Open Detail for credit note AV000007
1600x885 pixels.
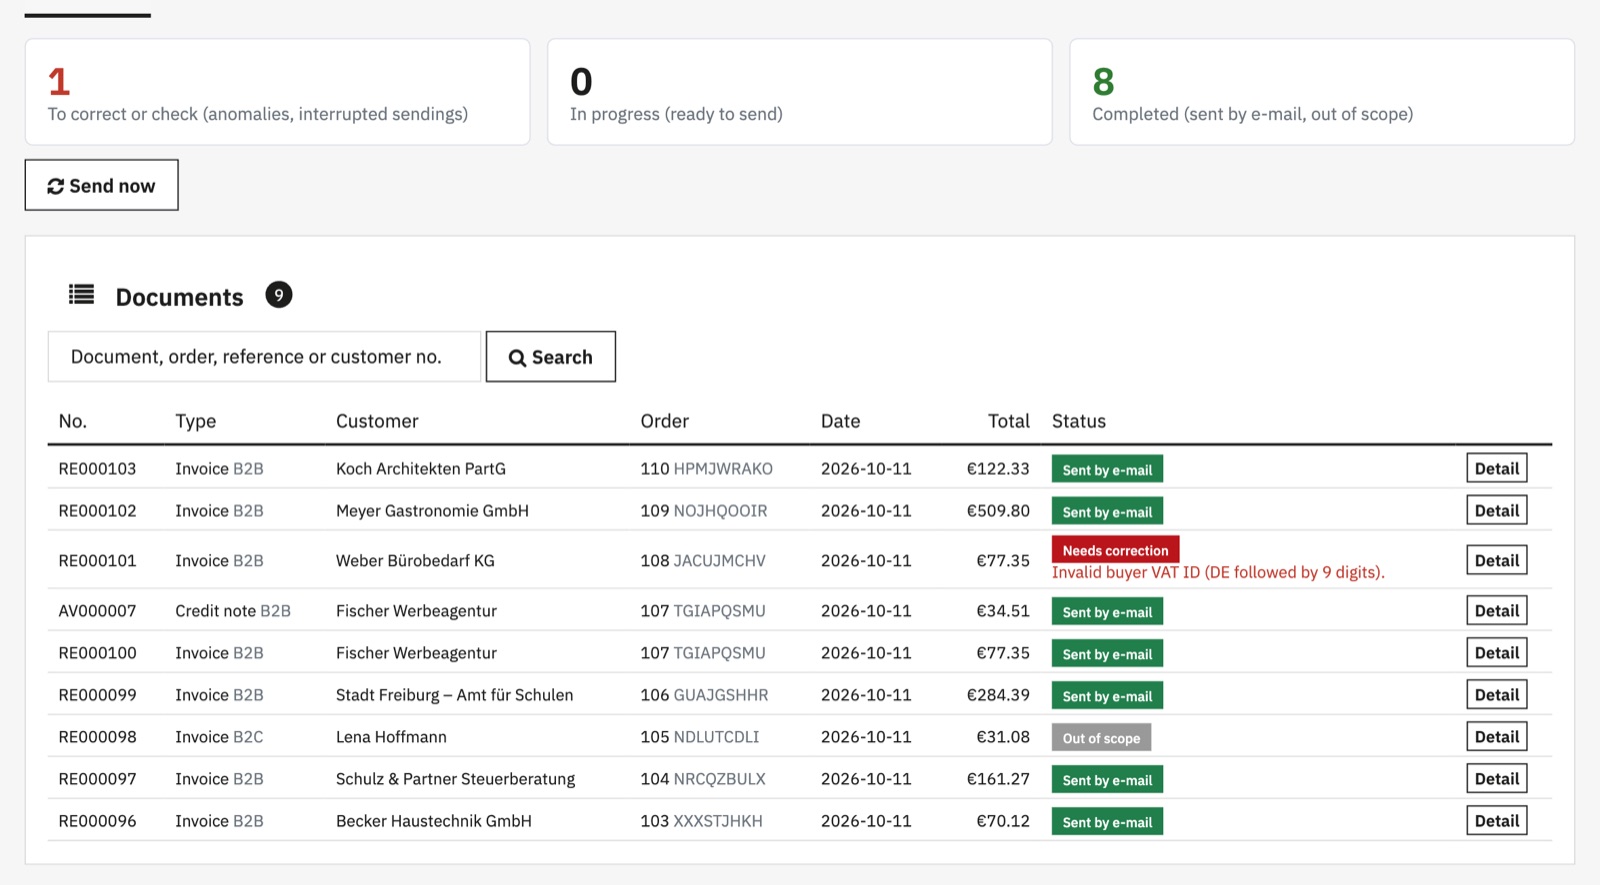point(1496,610)
